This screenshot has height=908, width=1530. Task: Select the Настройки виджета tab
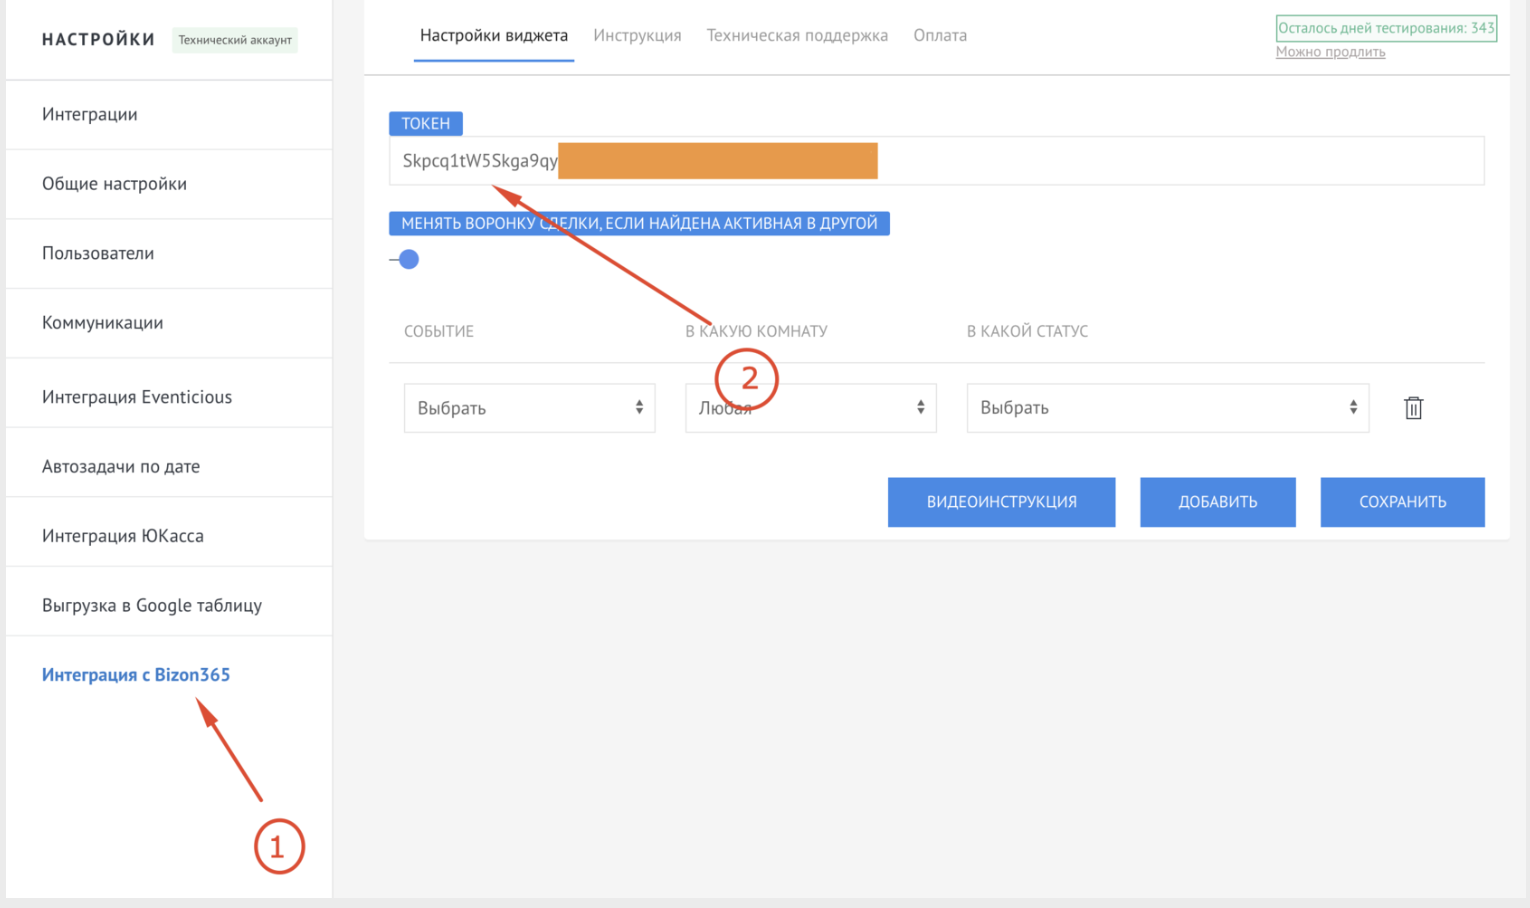click(x=494, y=36)
